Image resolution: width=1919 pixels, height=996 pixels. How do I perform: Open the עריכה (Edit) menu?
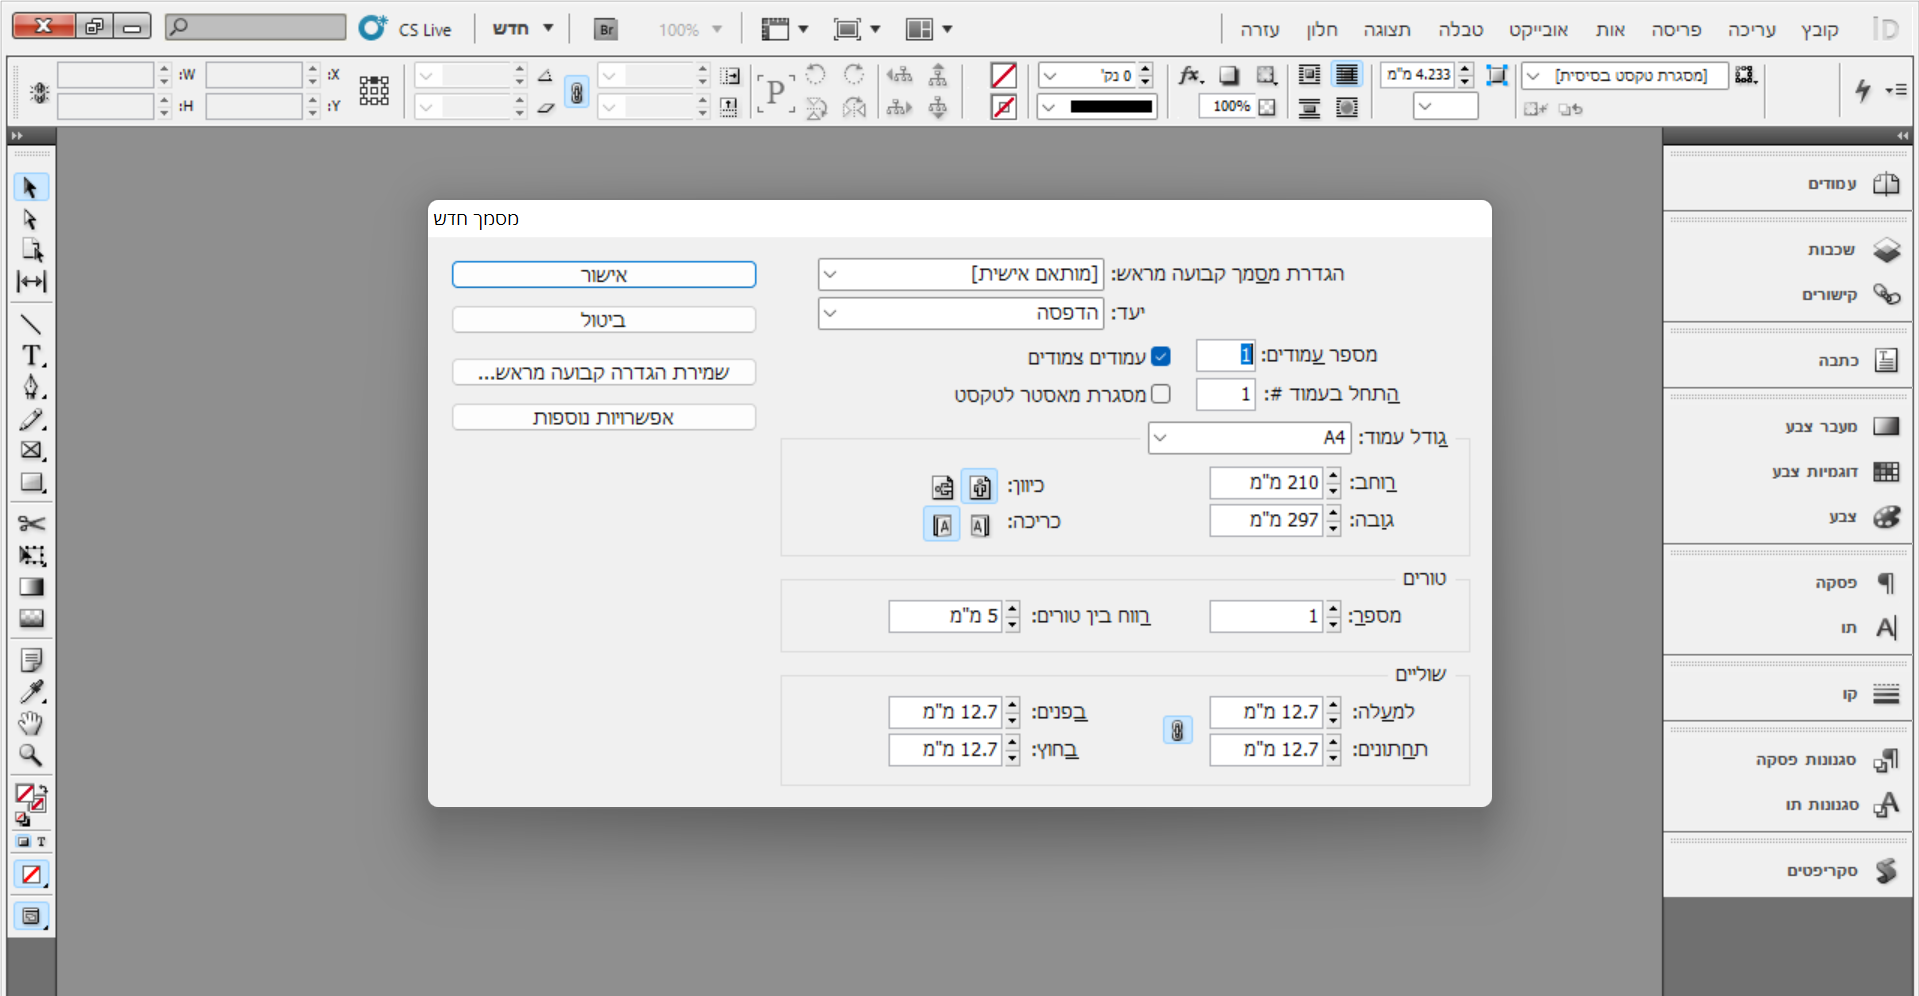pyautogui.click(x=1752, y=30)
